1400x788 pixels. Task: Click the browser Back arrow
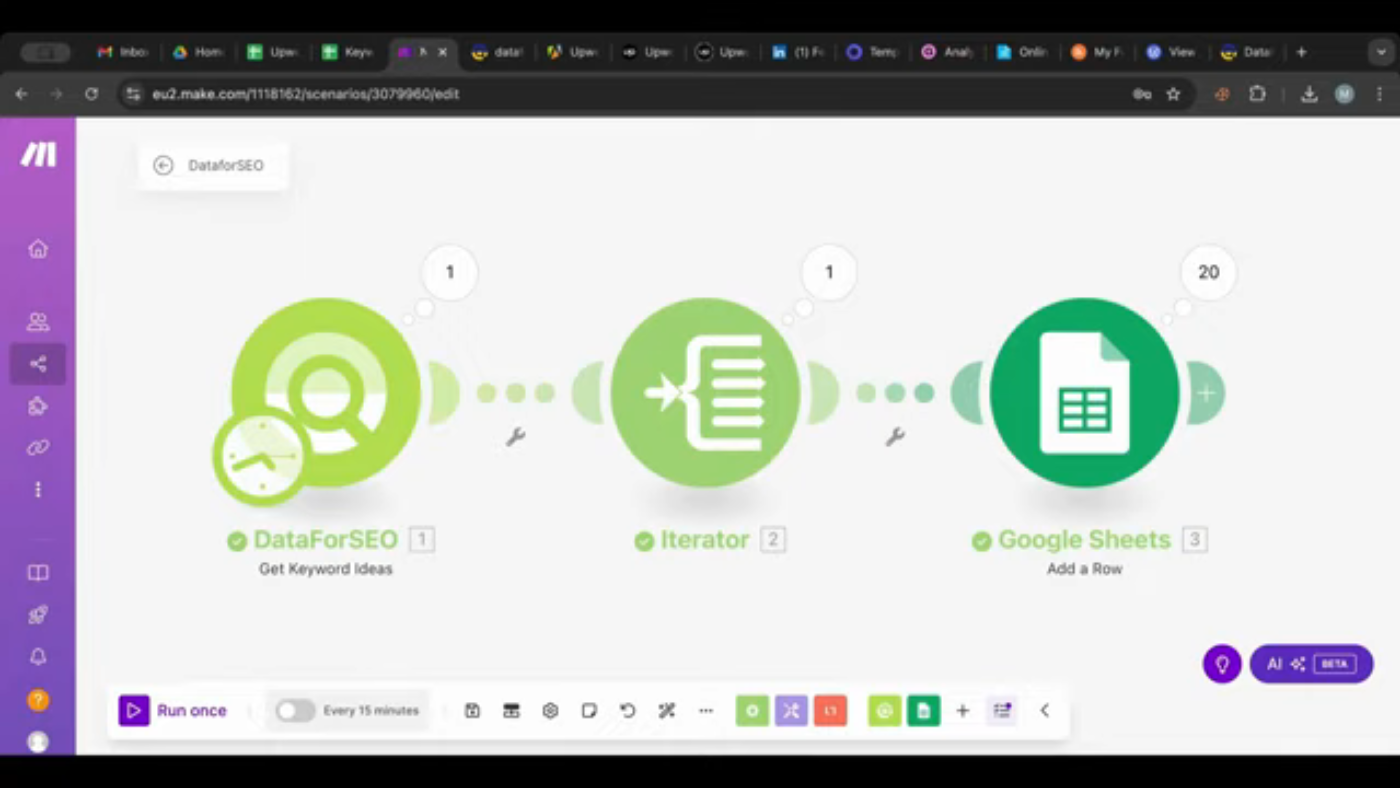click(x=22, y=94)
